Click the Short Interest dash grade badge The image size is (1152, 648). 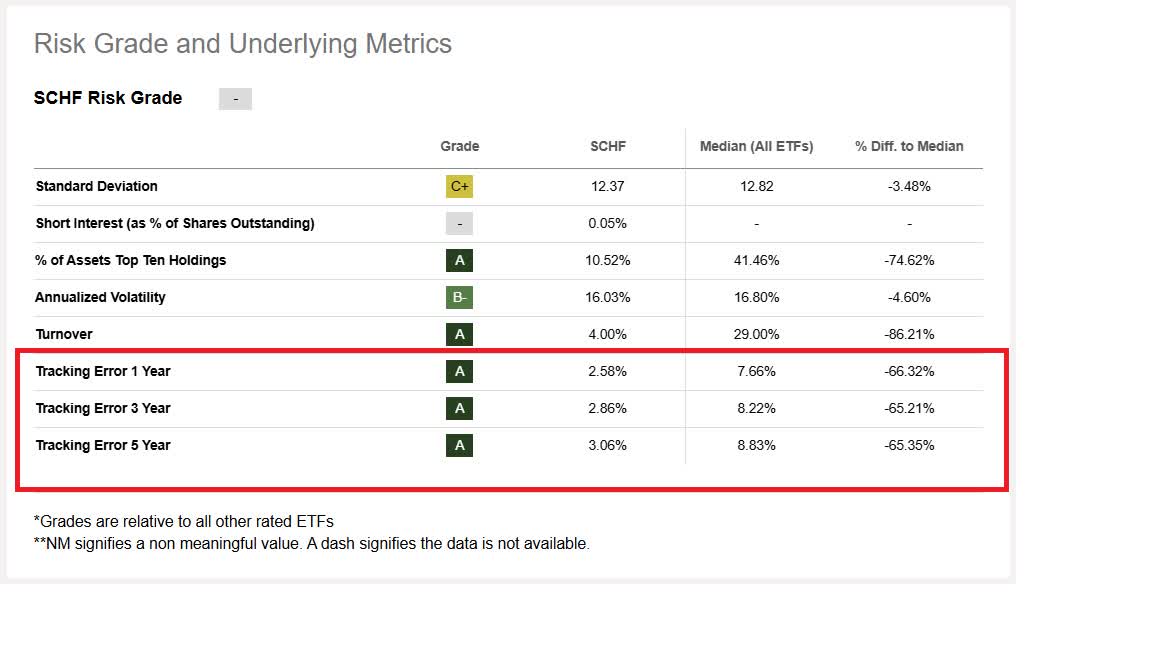pos(459,223)
